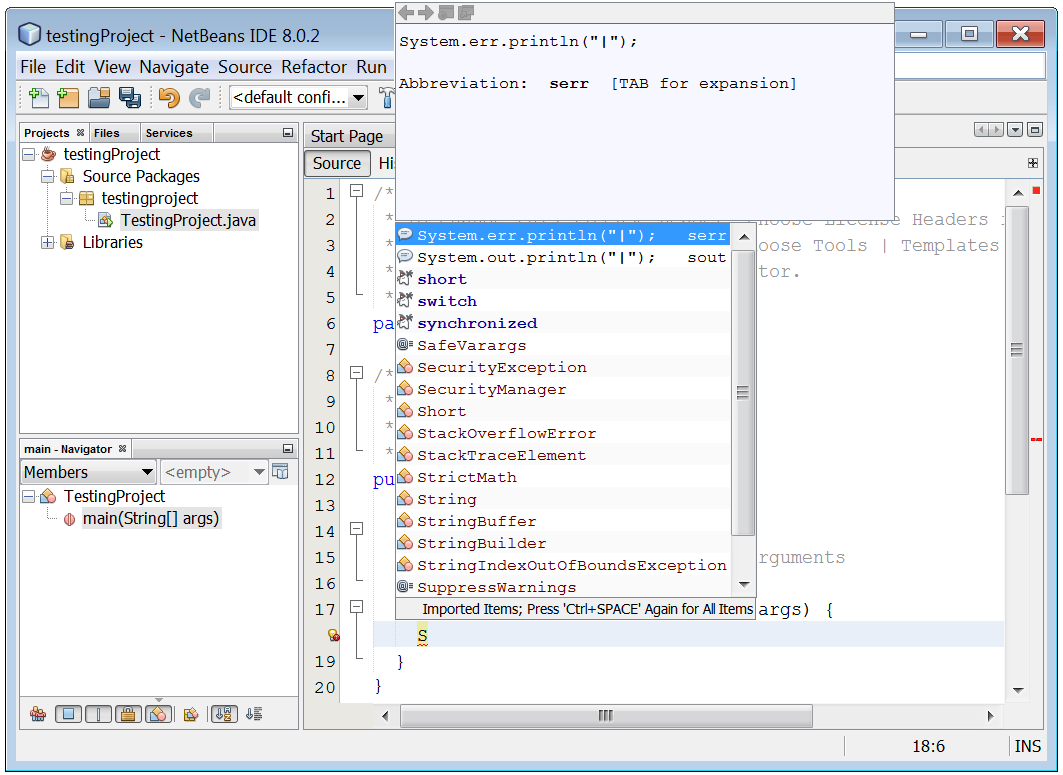Viewport: 1063px width, 775px height.
Task: Click the open source in editor popup icon
Action: pyautogui.click(x=466, y=12)
